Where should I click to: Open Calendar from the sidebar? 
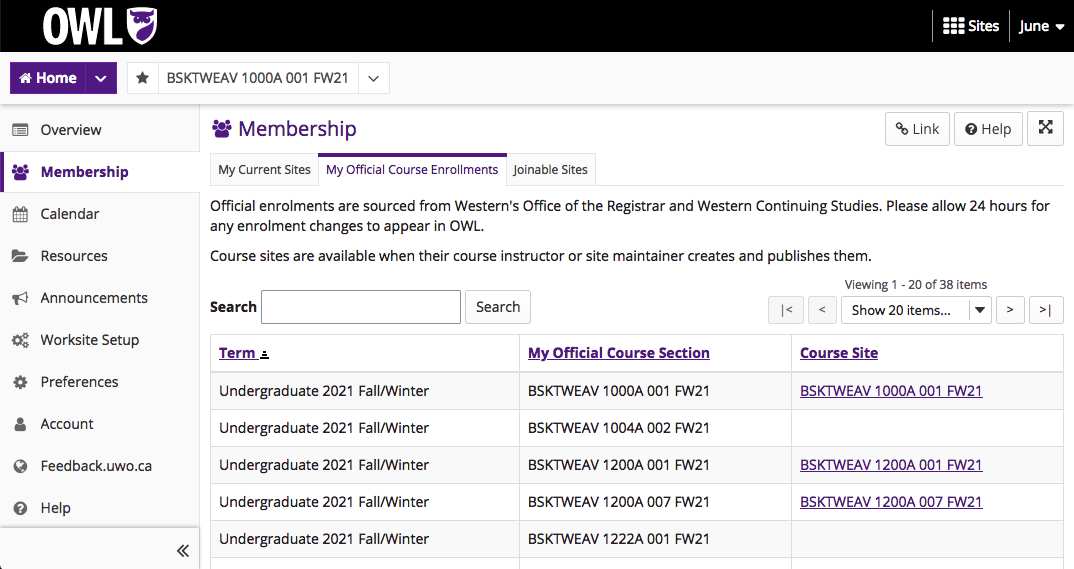(x=69, y=214)
